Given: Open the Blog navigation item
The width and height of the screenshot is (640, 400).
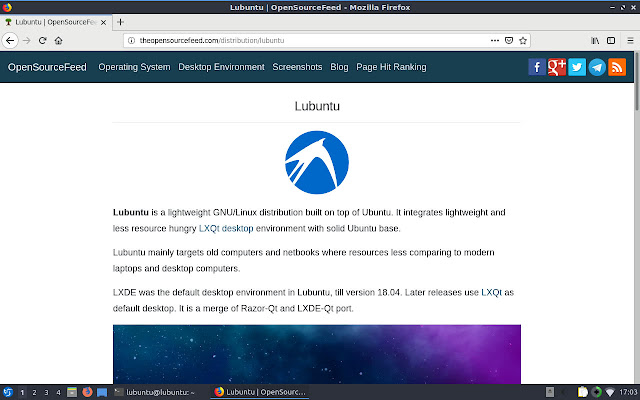Looking at the screenshot, I should pyautogui.click(x=339, y=67).
